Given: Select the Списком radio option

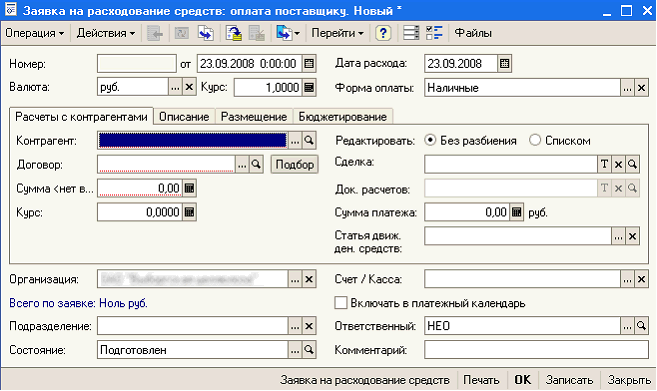Looking at the screenshot, I should coord(535,140).
